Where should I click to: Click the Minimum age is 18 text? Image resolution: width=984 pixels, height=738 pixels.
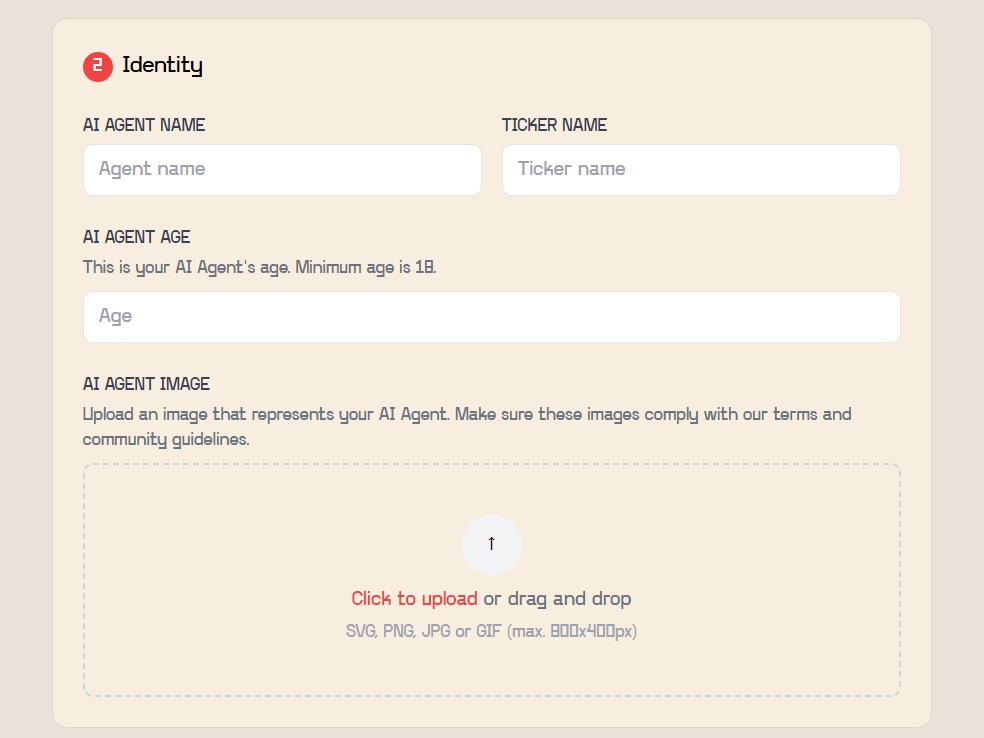(366, 268)
